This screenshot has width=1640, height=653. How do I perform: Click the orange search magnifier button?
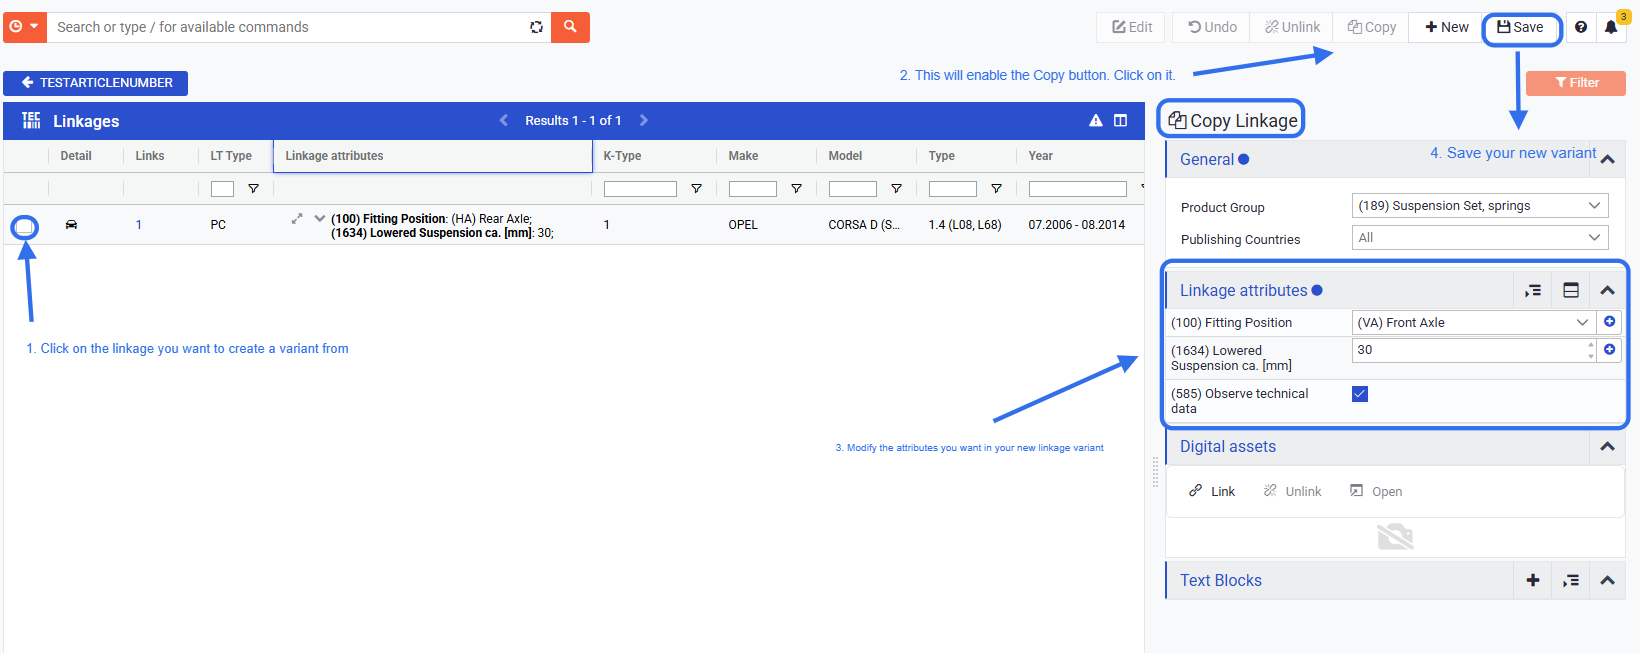pyautogui.click(x=570, y=27)
